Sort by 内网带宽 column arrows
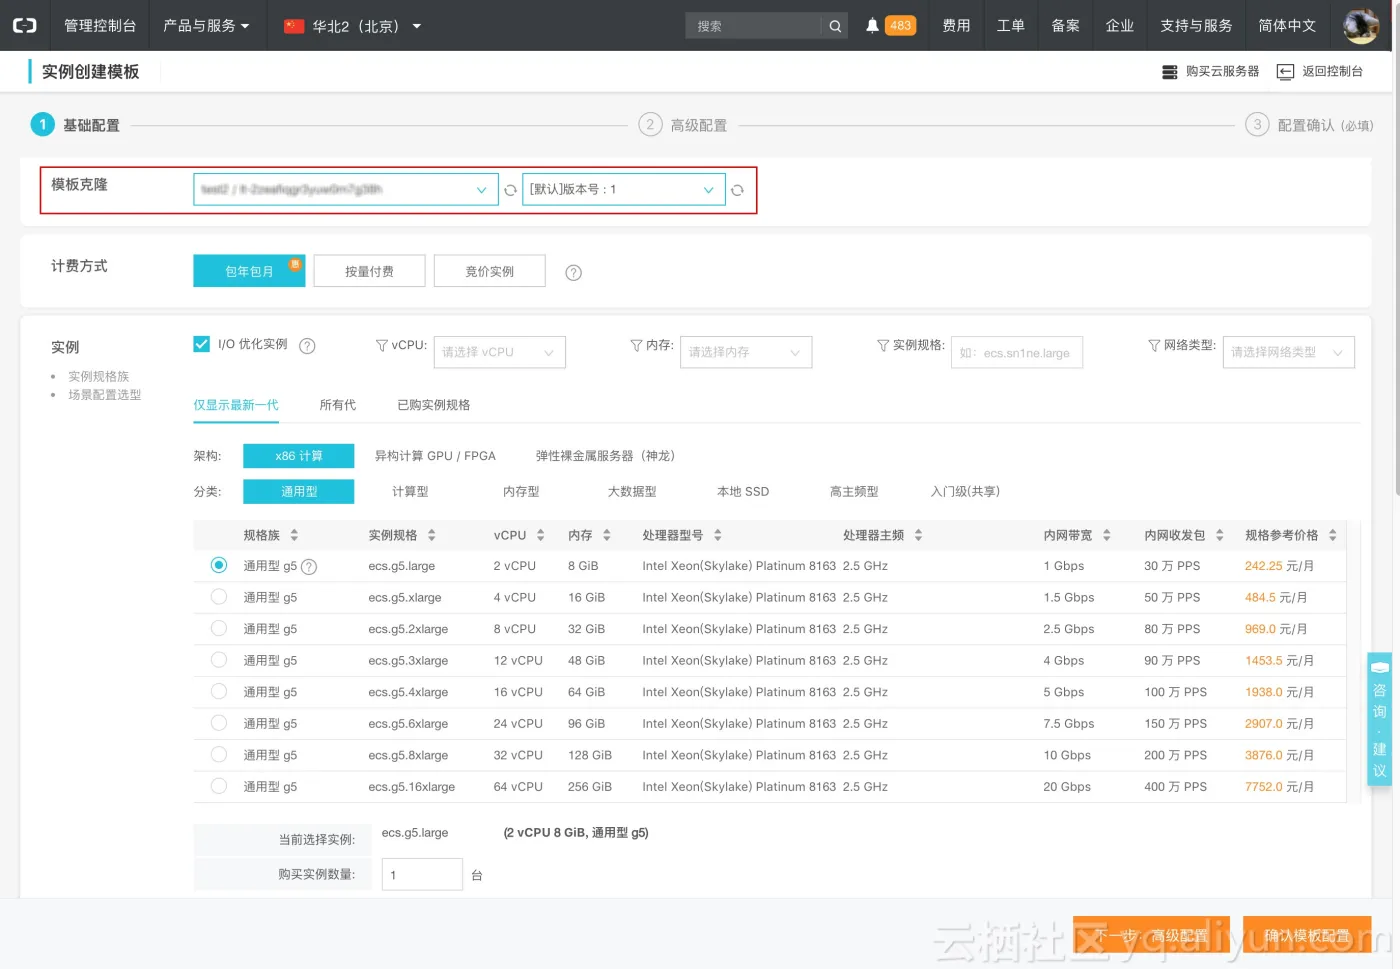The height and width of the screenshot is (969, 1400). tap(1106, 536)
